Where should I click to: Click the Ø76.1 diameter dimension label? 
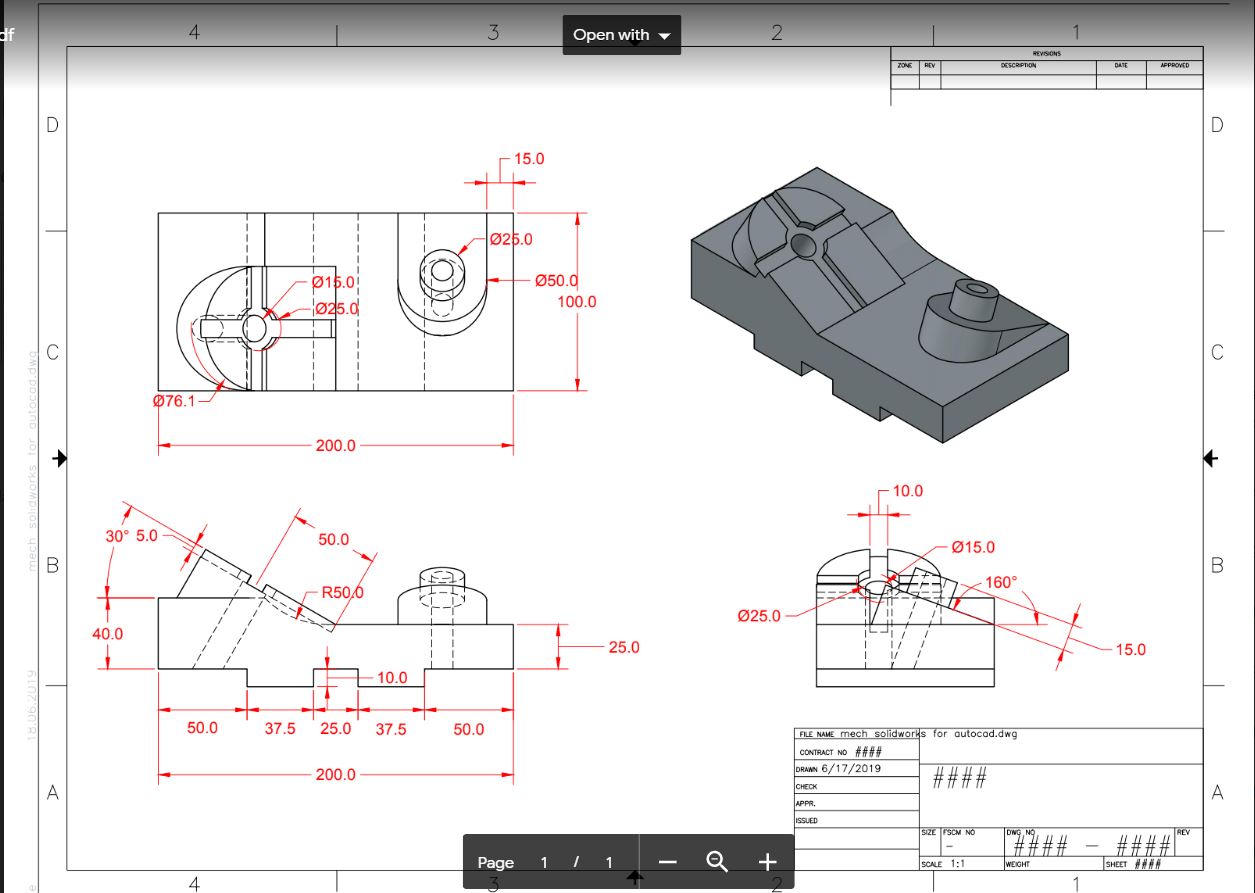coord(175,402)
